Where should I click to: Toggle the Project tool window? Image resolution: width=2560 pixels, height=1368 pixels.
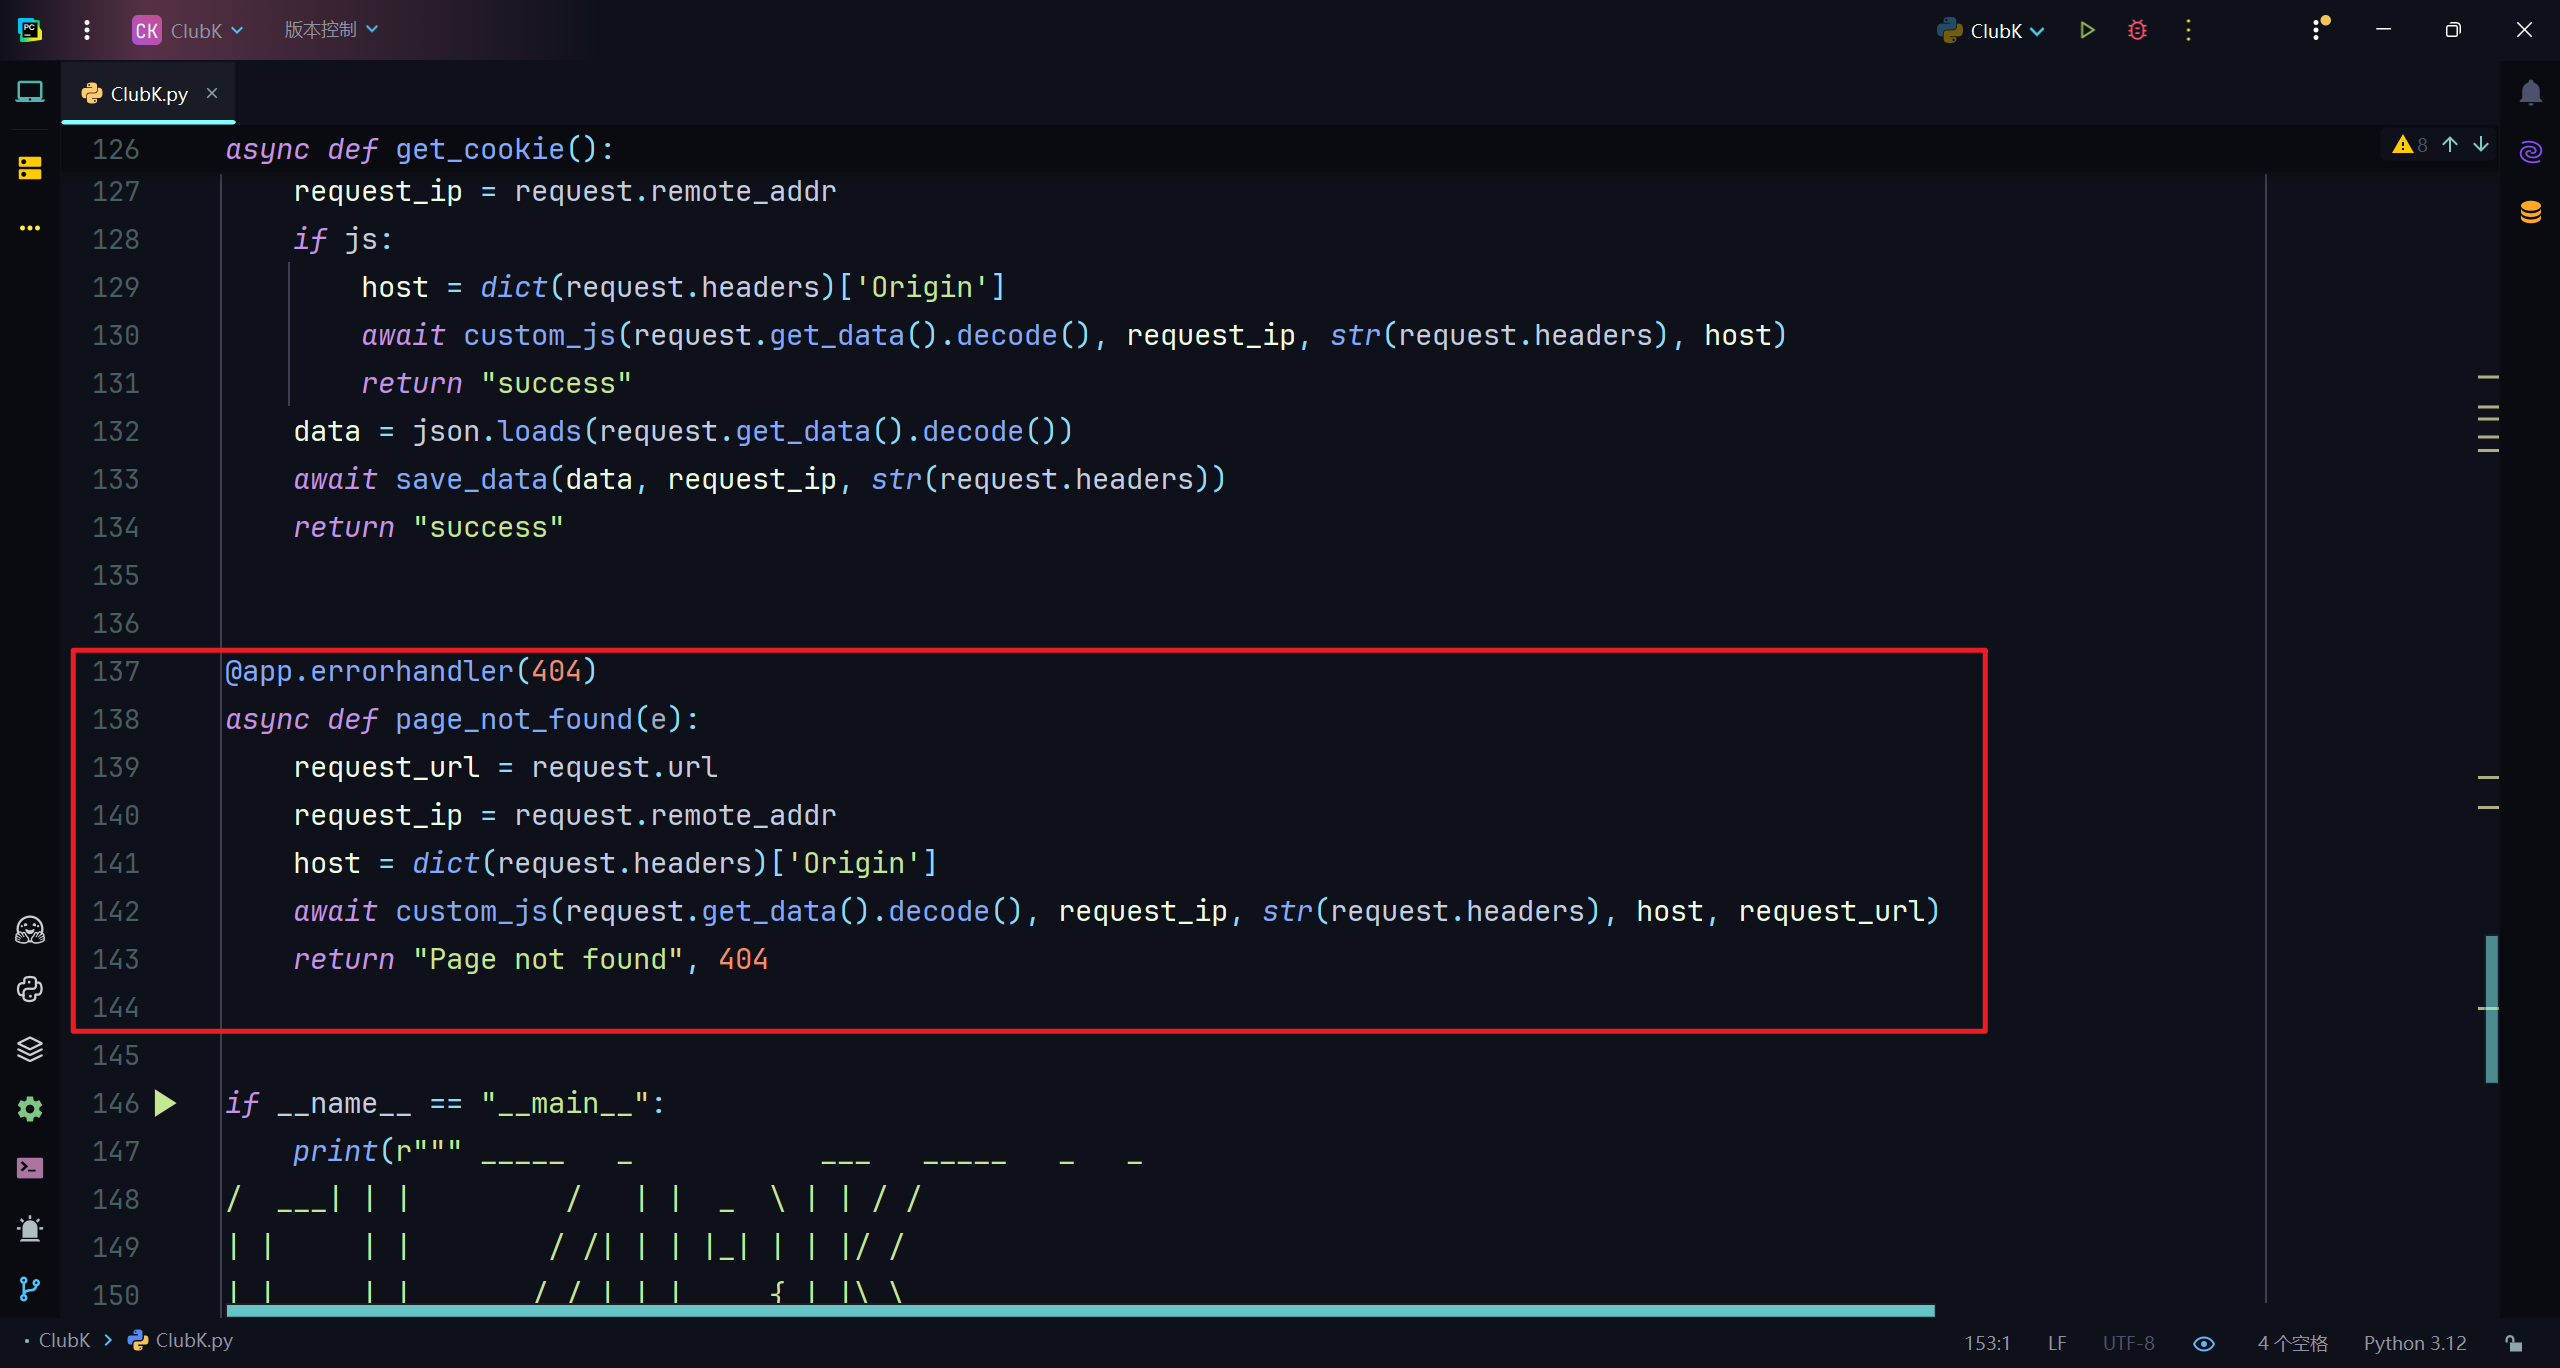click(30, 93)
